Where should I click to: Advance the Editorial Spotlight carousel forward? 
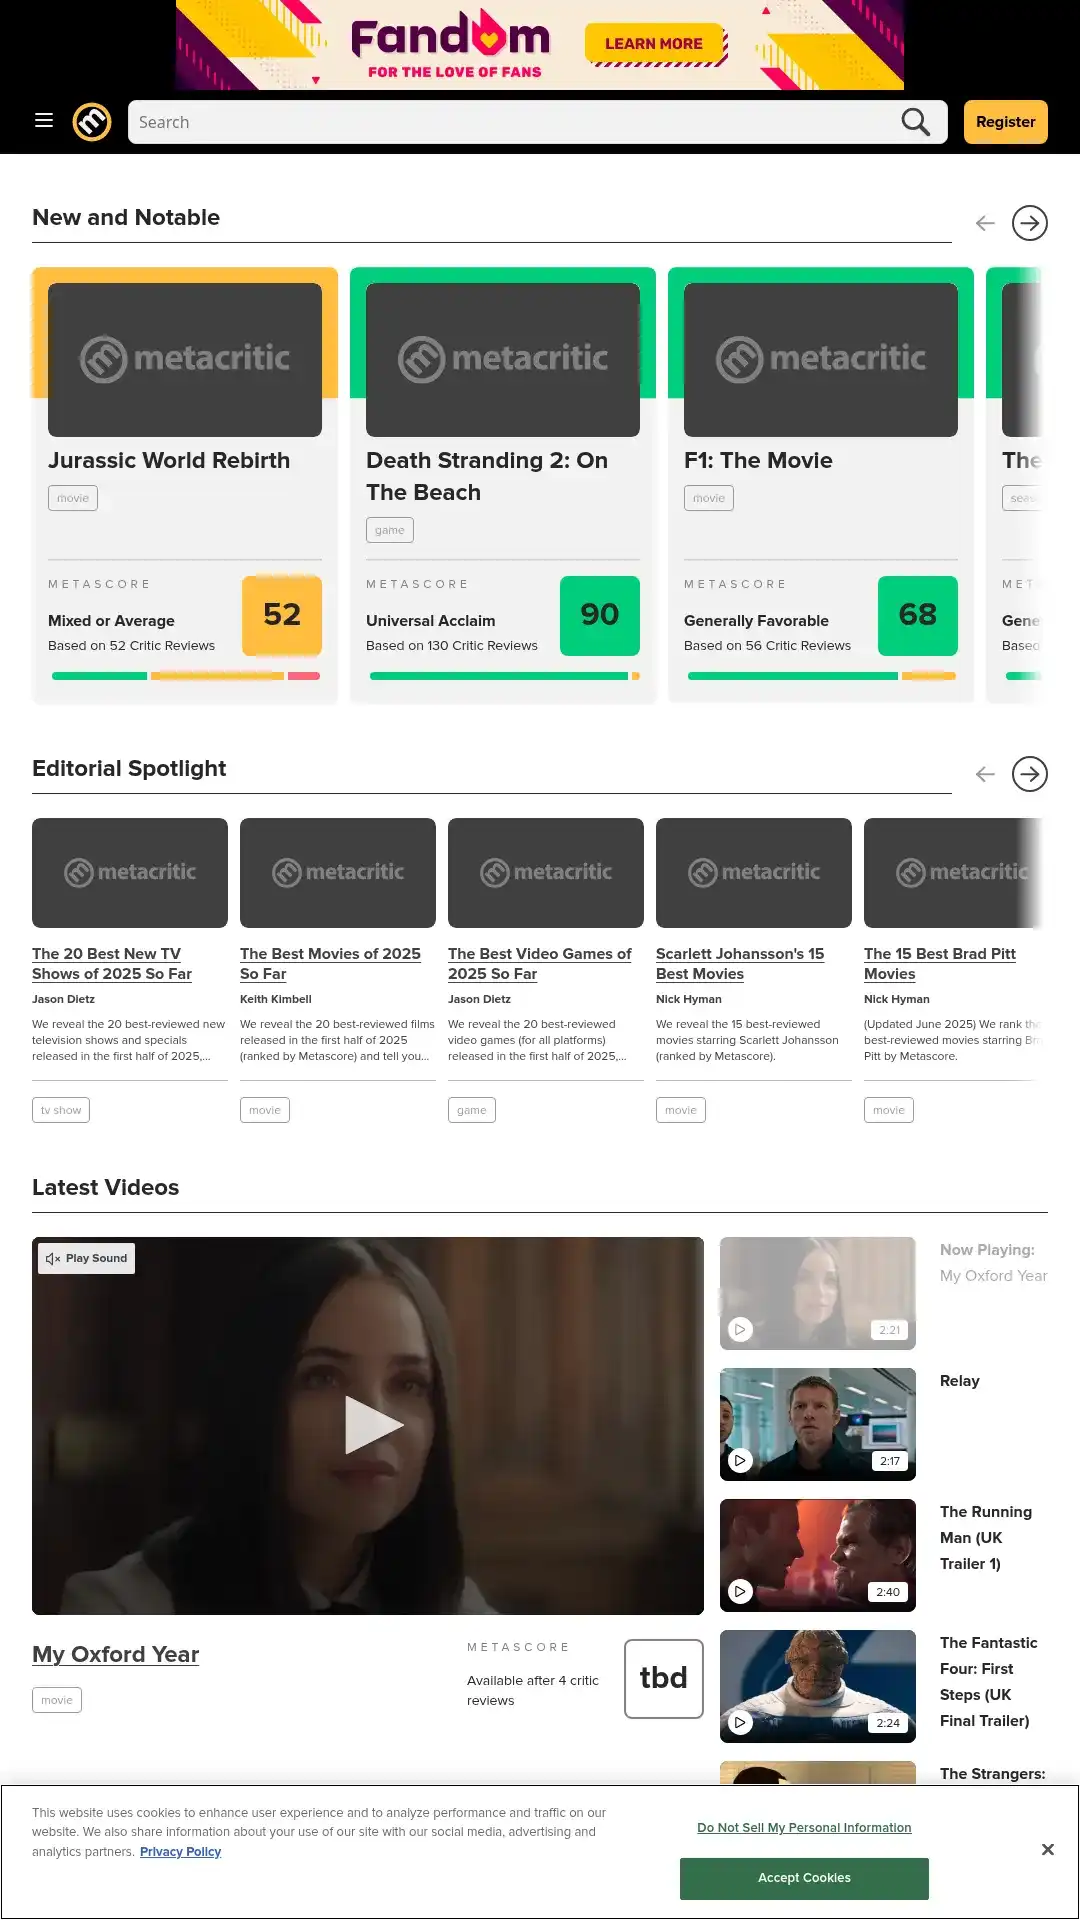click(x=1029, y=774)
